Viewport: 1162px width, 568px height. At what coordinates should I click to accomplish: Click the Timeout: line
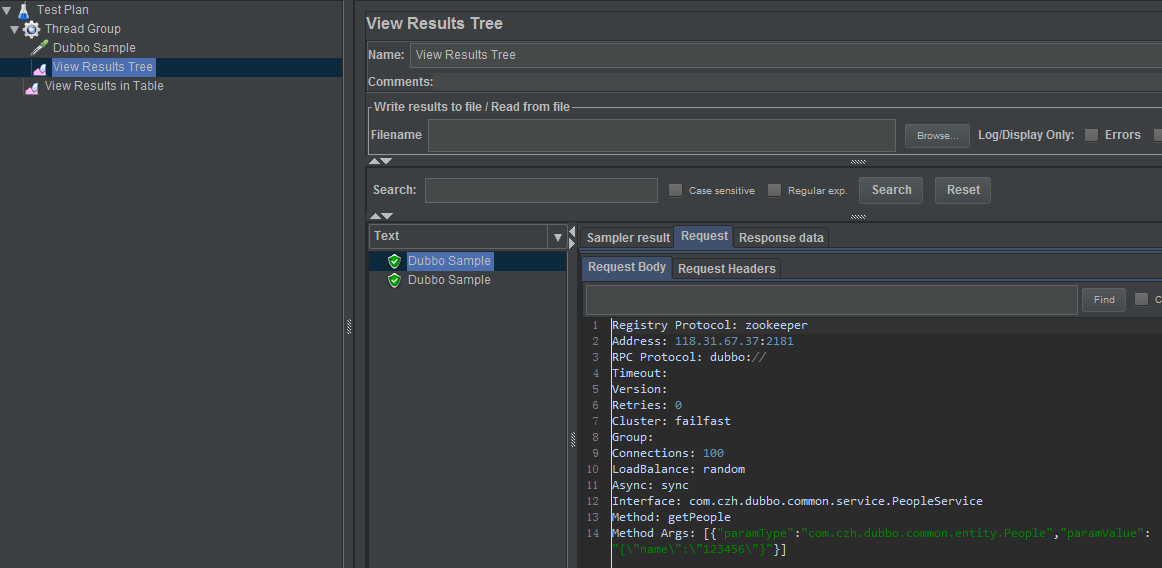pos(640,374)
